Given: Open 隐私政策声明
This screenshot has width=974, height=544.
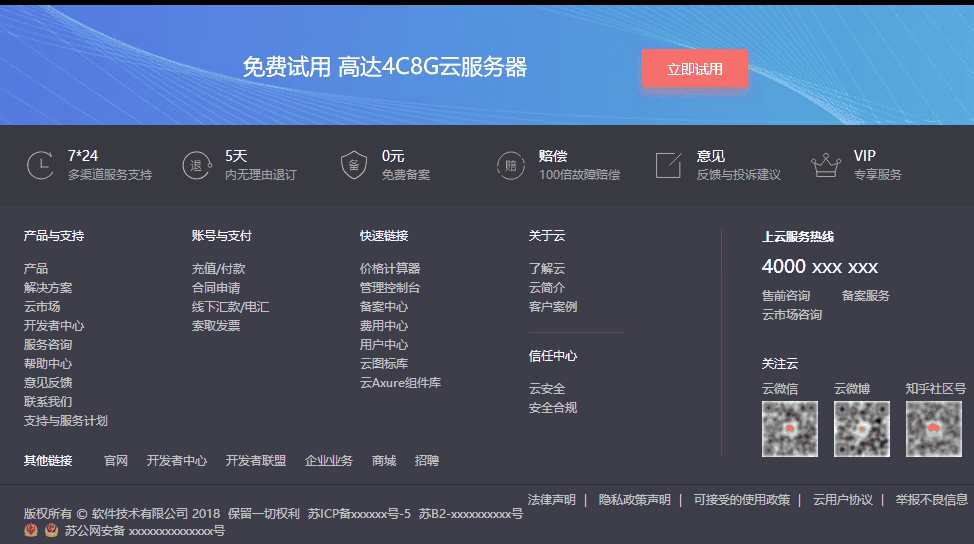Looking at the screenshot, I should 634,499.
